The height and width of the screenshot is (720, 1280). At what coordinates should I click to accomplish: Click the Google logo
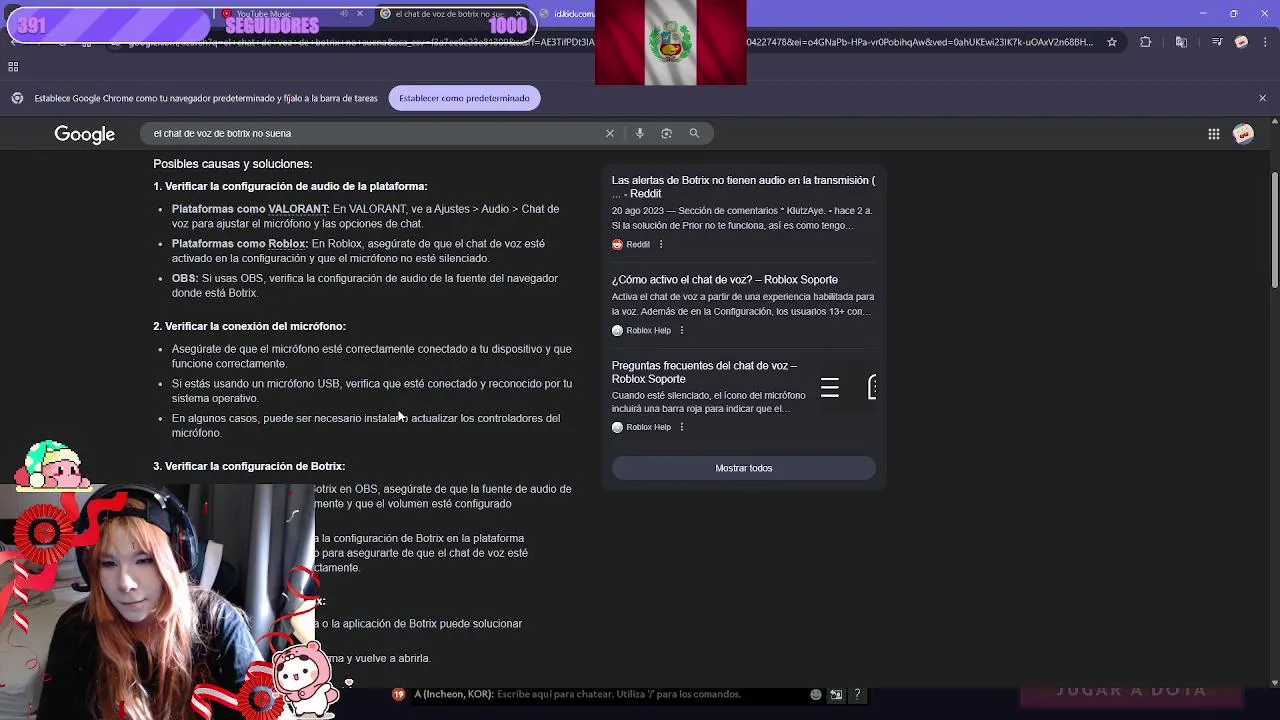pos(85,134)
